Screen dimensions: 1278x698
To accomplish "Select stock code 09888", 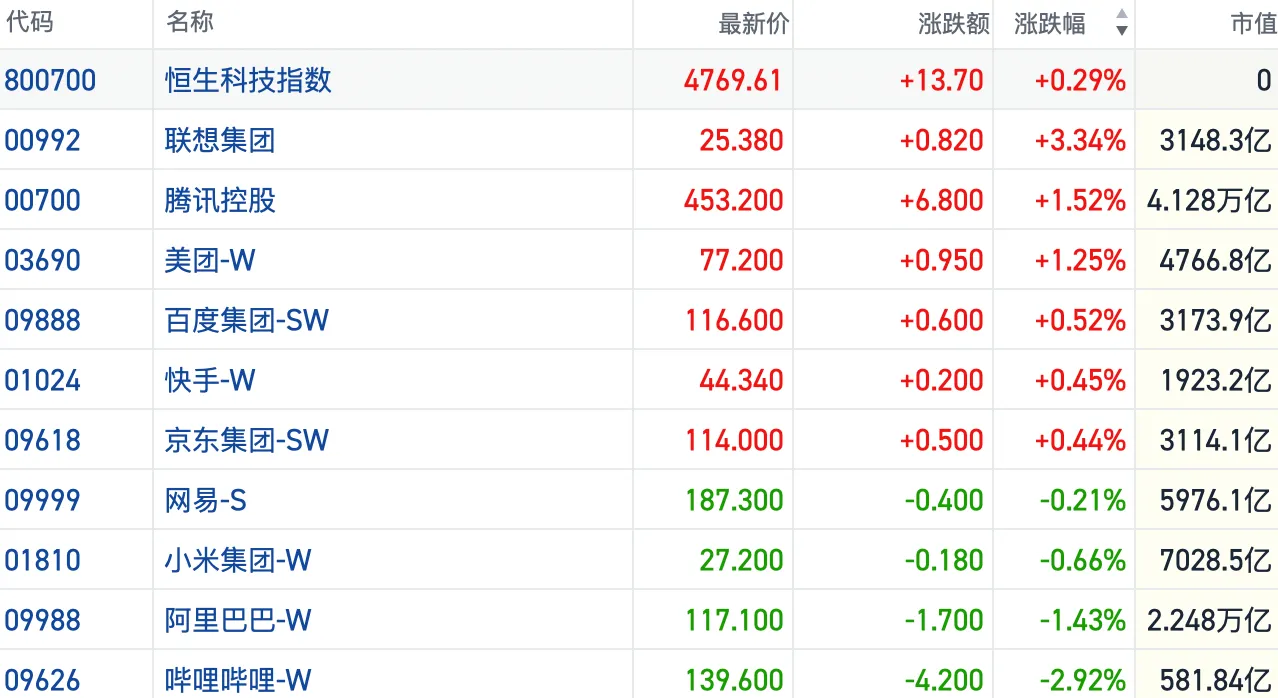I will (42, 320).
